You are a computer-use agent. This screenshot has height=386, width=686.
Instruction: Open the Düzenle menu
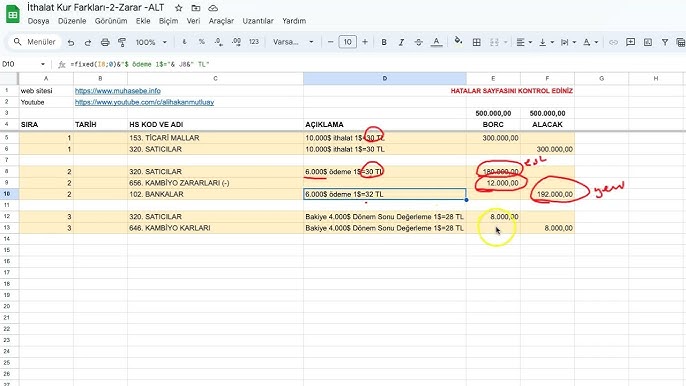click(72, 21)
